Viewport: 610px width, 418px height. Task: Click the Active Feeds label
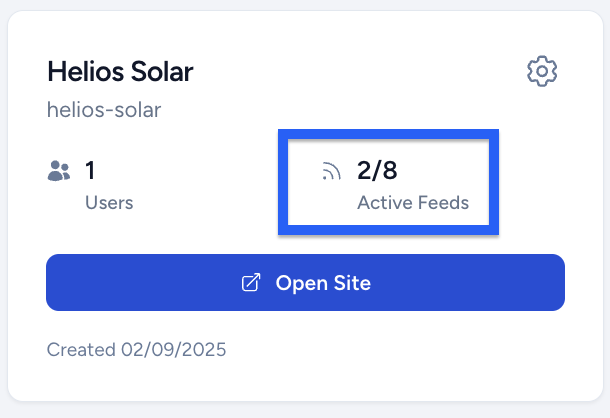click(413, 203)
